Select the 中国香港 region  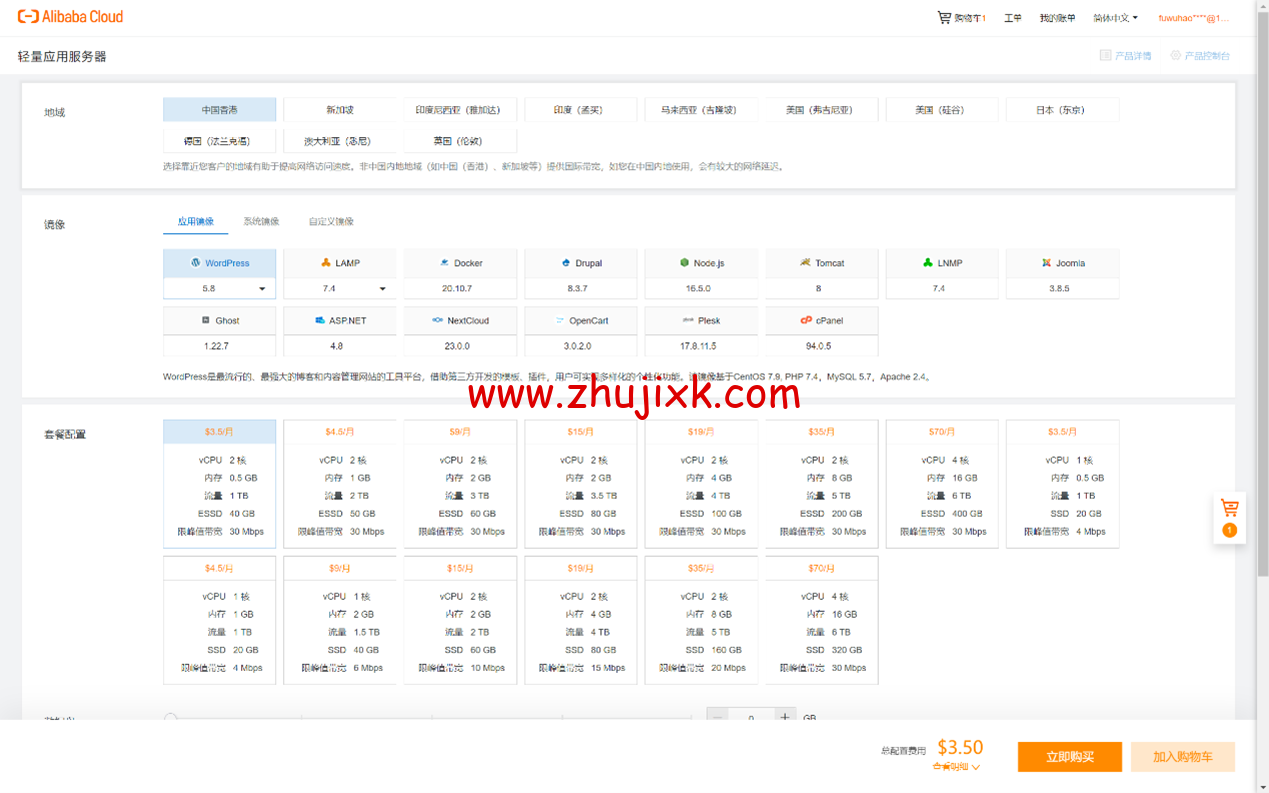pos(219,109)
